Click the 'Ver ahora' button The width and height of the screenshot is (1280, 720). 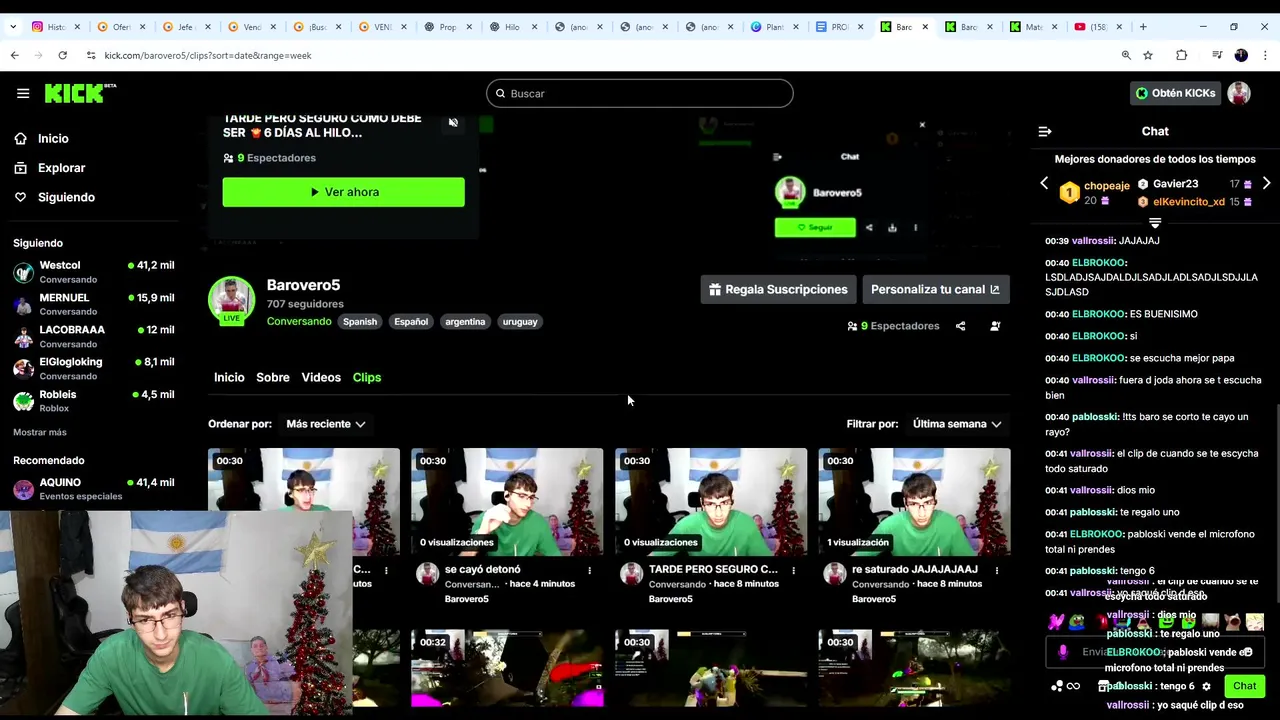[343, 192]
